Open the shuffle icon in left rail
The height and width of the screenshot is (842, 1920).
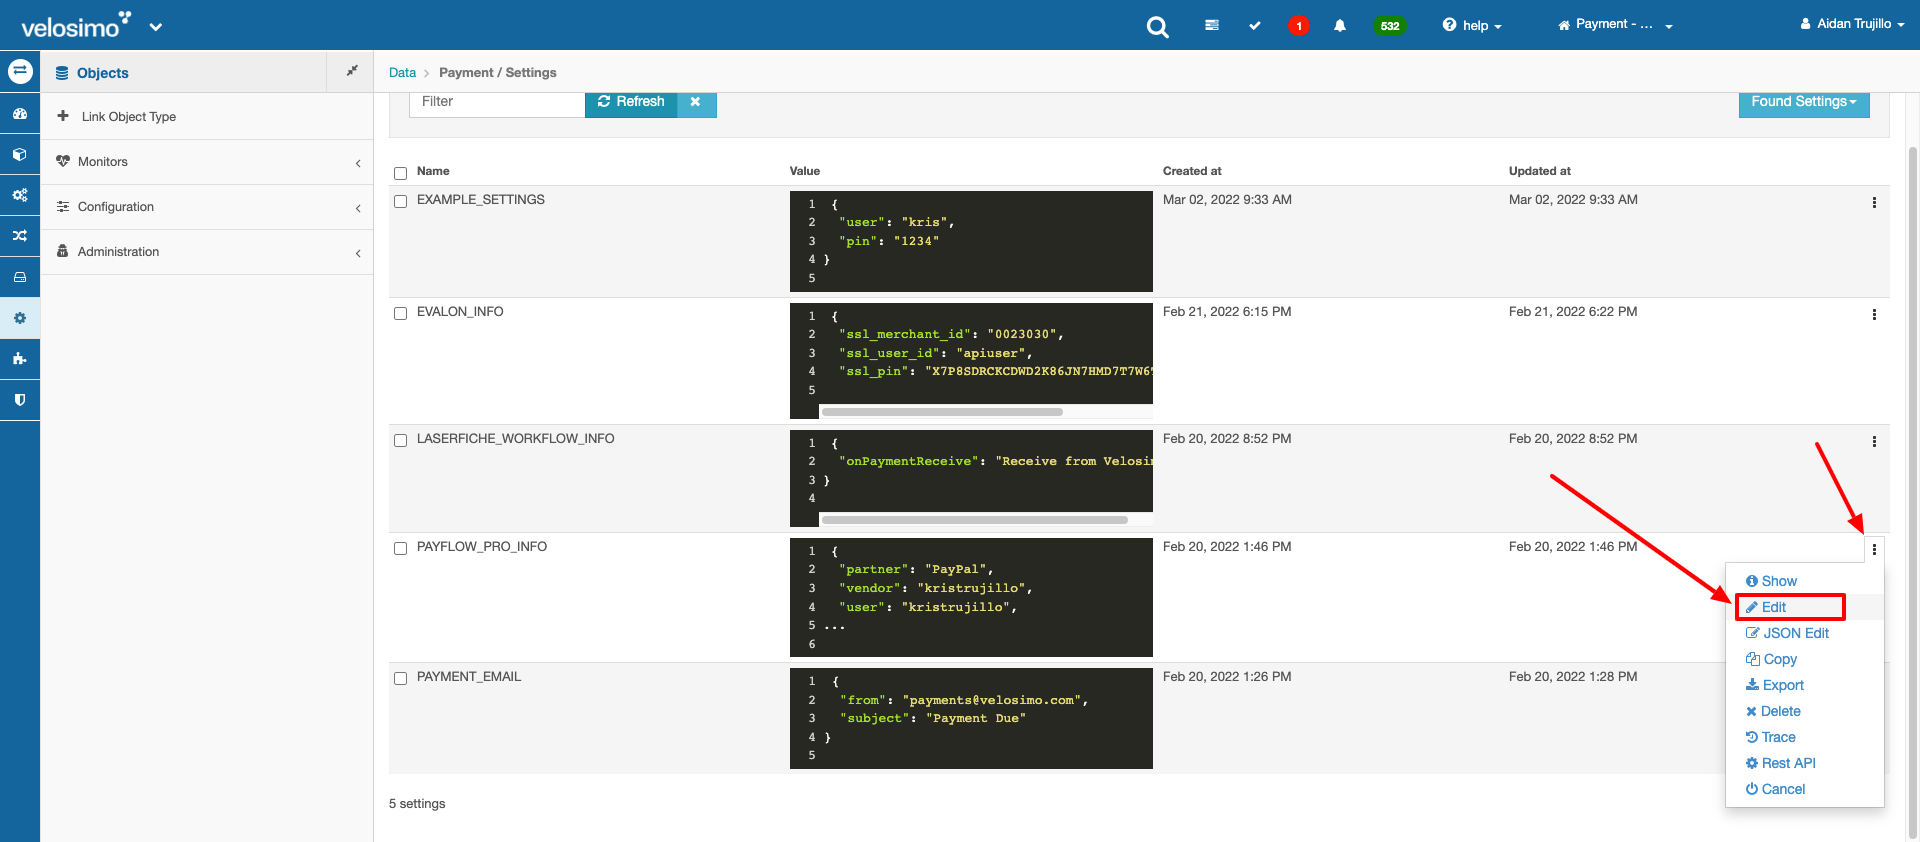20,236
